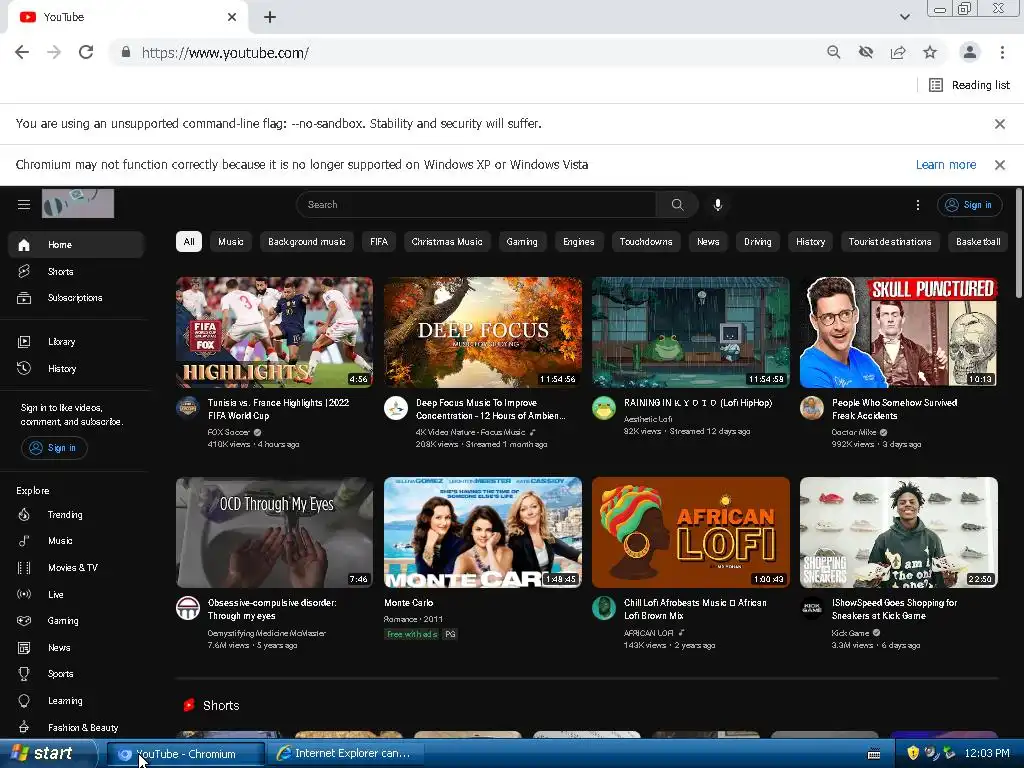Select the FIFA filter chip
1024x768 pixels.
click(x=379, y=242)
